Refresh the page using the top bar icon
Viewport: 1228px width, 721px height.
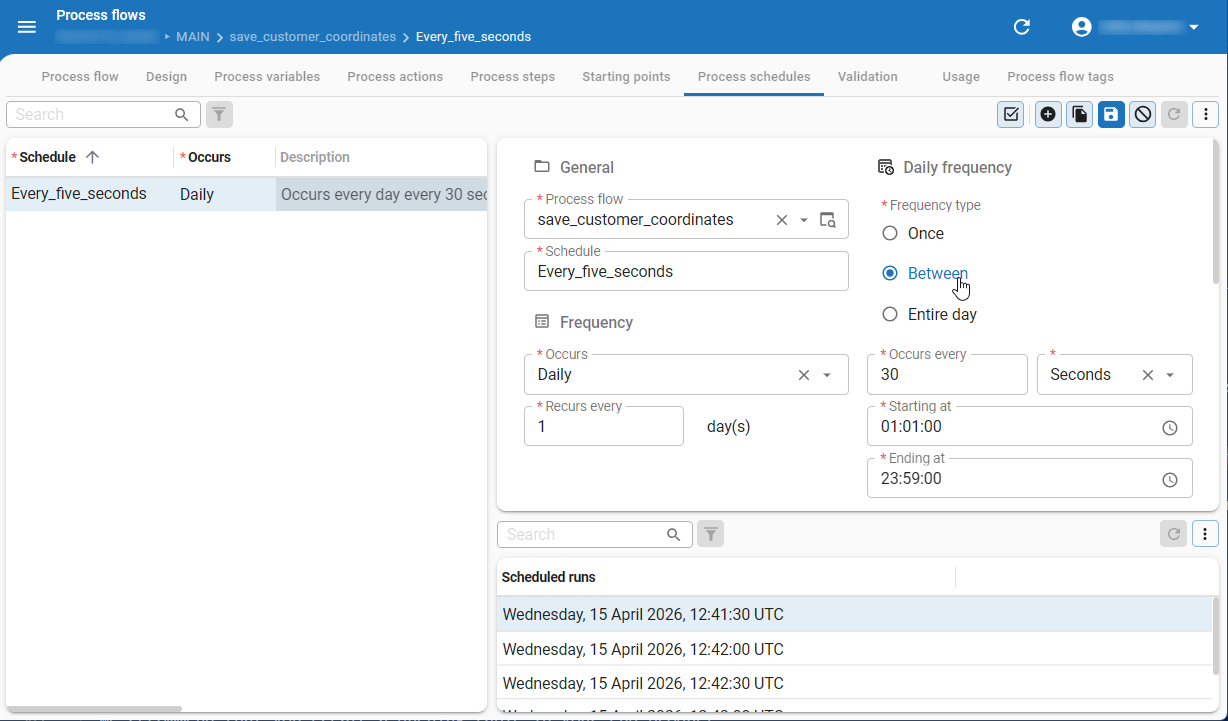tap(1021, 27)
